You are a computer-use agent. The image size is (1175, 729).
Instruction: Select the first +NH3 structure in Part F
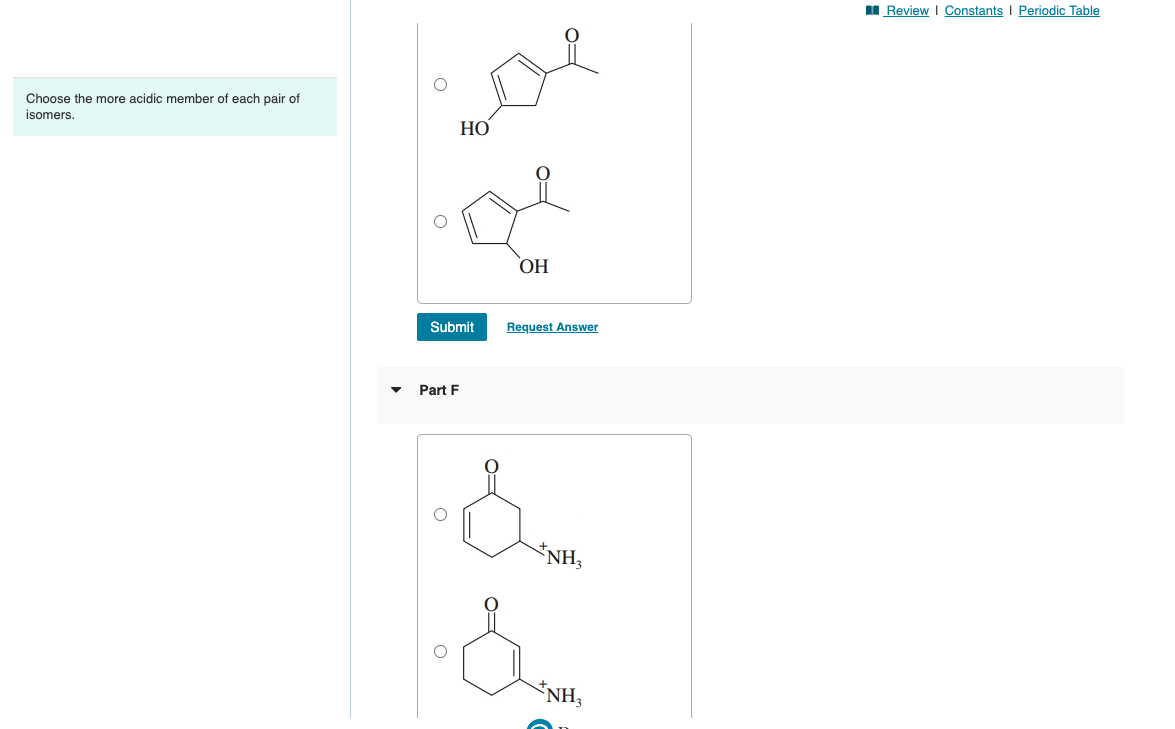pos(440,512)
